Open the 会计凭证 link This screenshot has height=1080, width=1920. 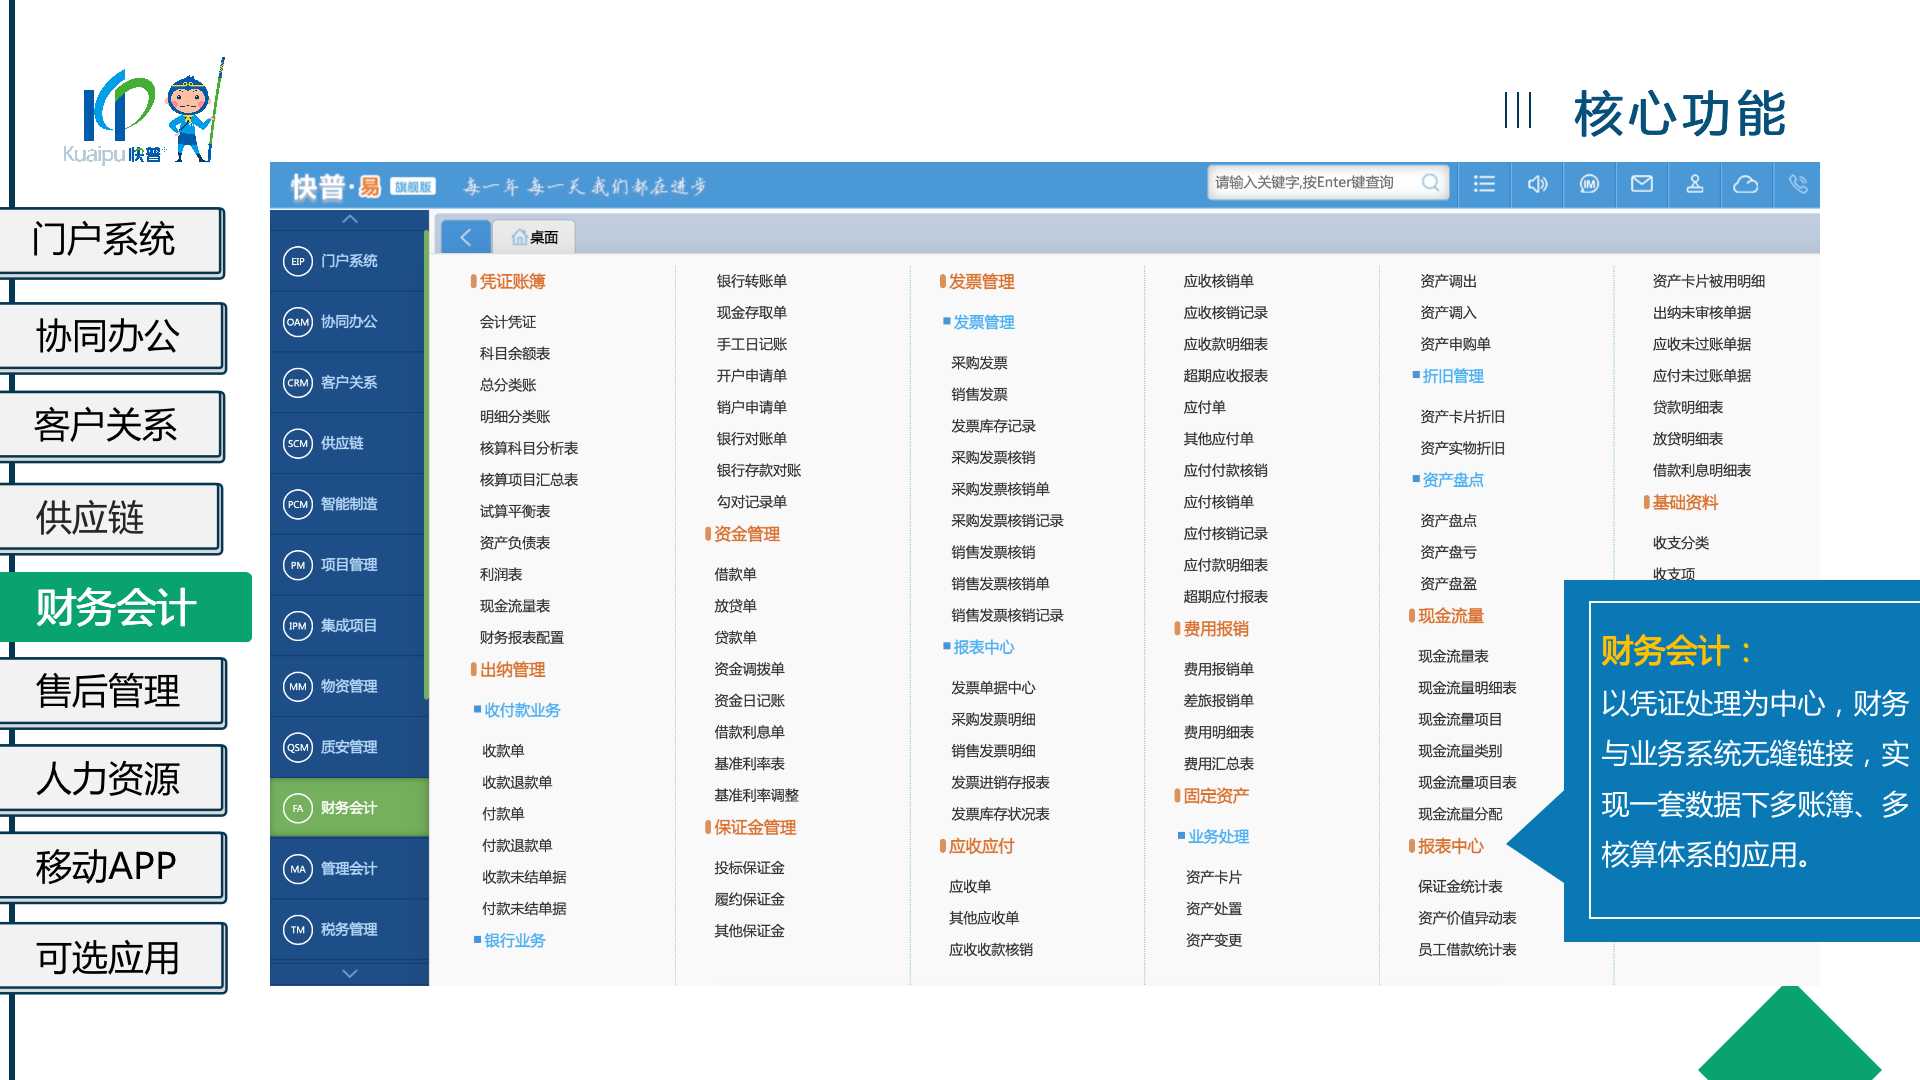508,322
